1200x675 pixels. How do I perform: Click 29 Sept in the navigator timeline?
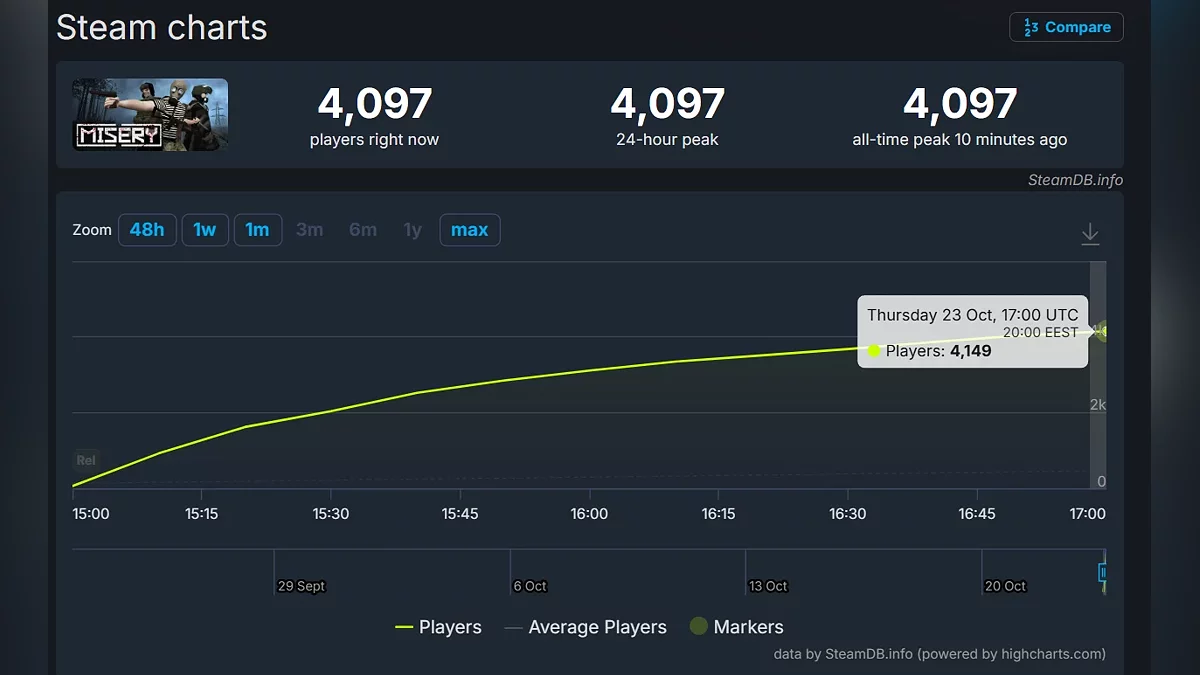tap(301, 586)
